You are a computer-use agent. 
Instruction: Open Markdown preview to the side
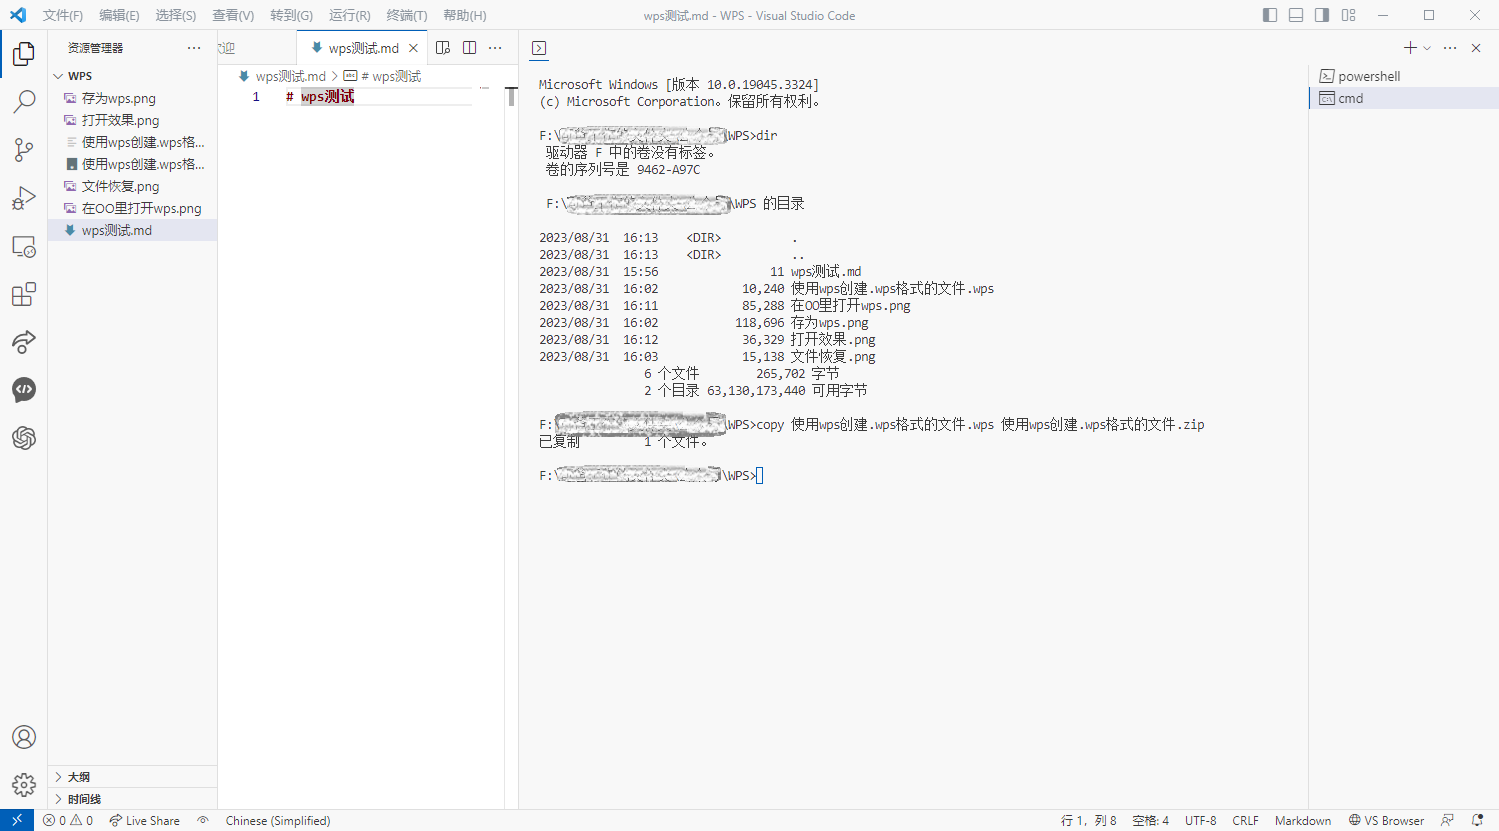pos(443,47)
